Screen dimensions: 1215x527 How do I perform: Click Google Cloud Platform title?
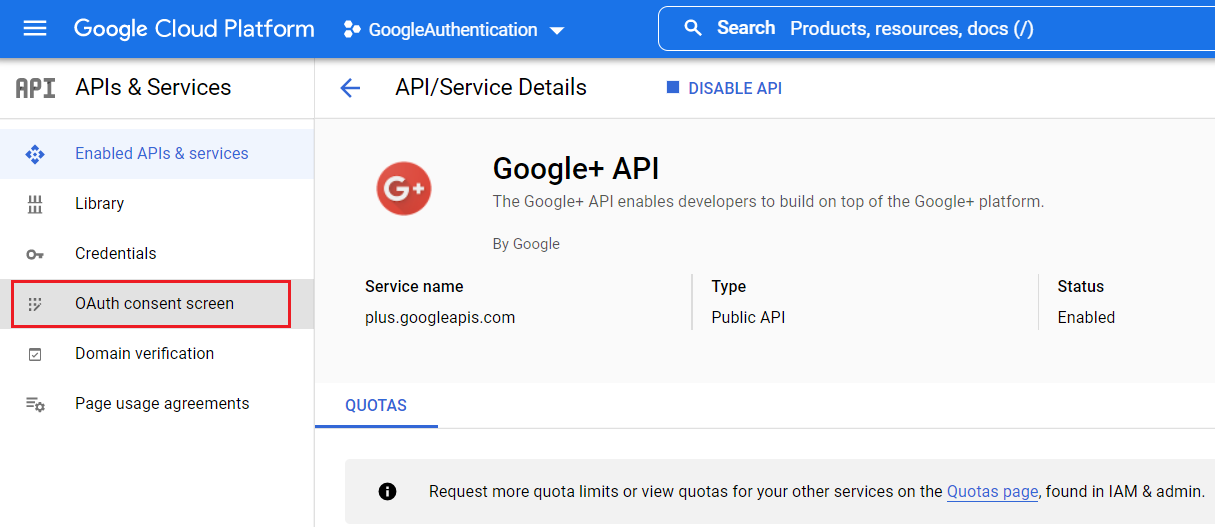tap(194, 29)
